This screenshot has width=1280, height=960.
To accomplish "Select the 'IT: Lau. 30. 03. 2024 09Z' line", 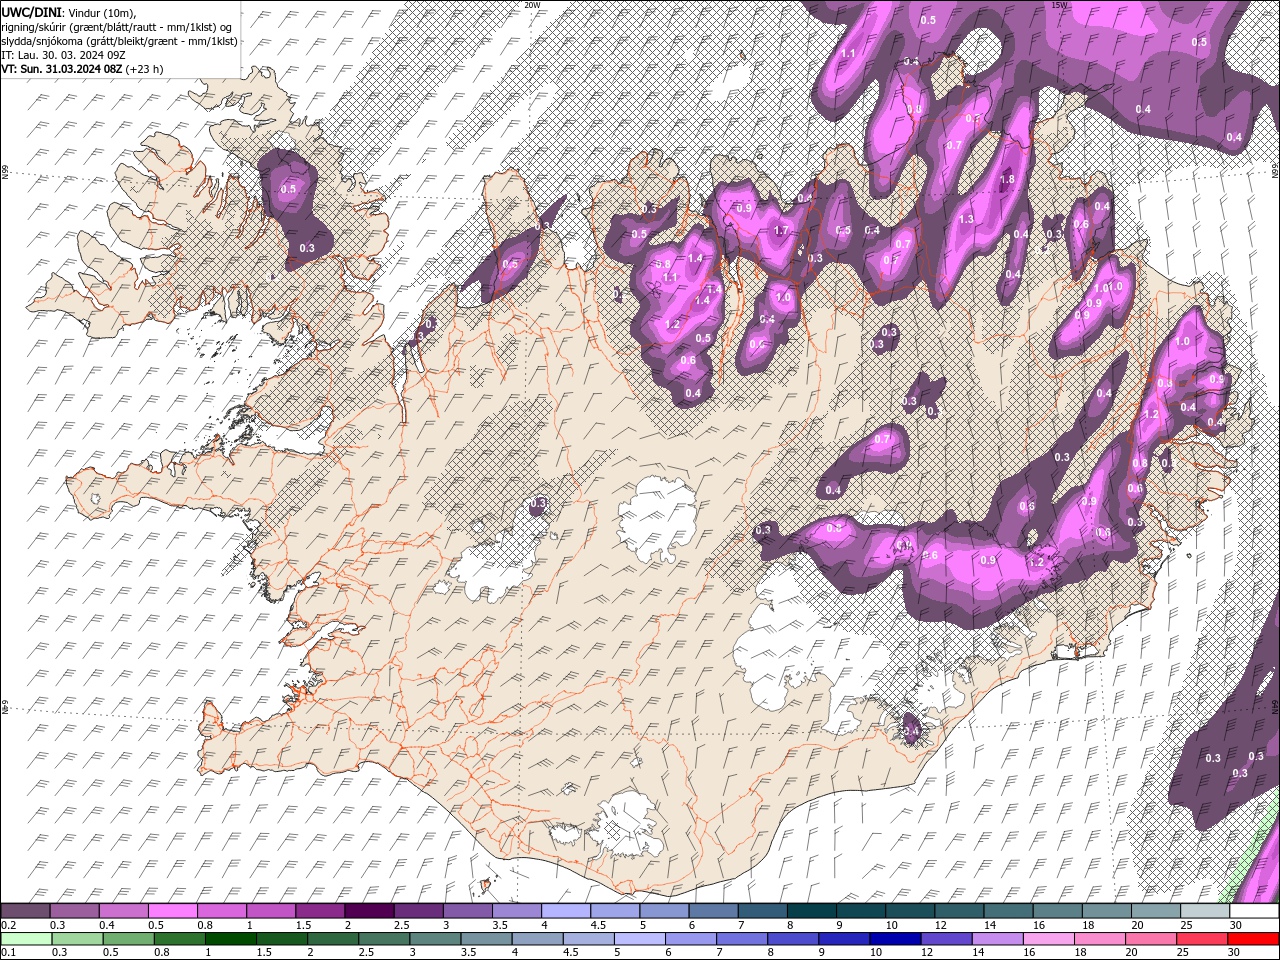I will pyautogui.click(x=62, y=55).
